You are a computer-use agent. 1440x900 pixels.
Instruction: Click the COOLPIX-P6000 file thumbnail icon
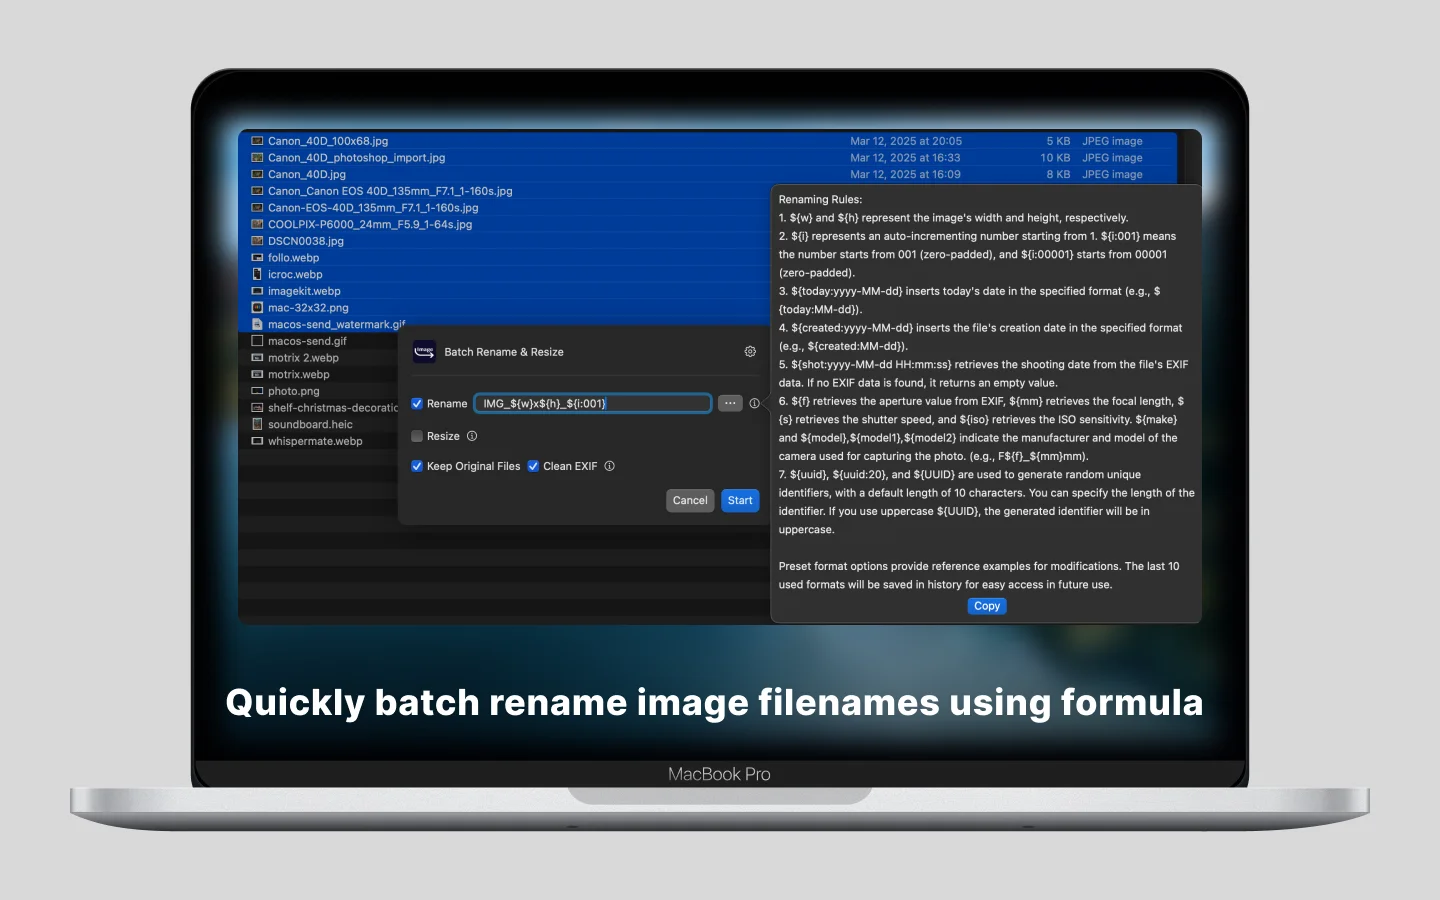257,224
